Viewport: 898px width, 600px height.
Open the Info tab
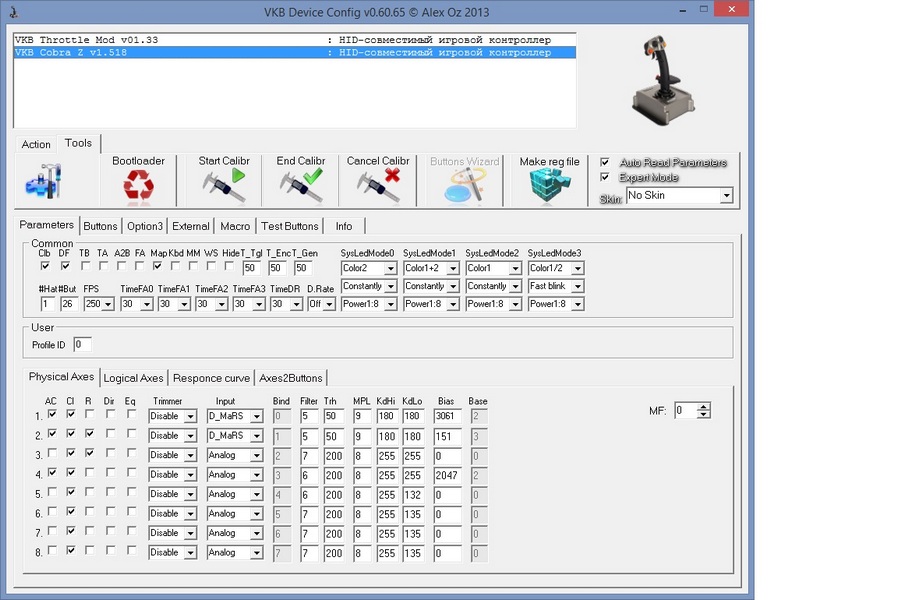344,226
